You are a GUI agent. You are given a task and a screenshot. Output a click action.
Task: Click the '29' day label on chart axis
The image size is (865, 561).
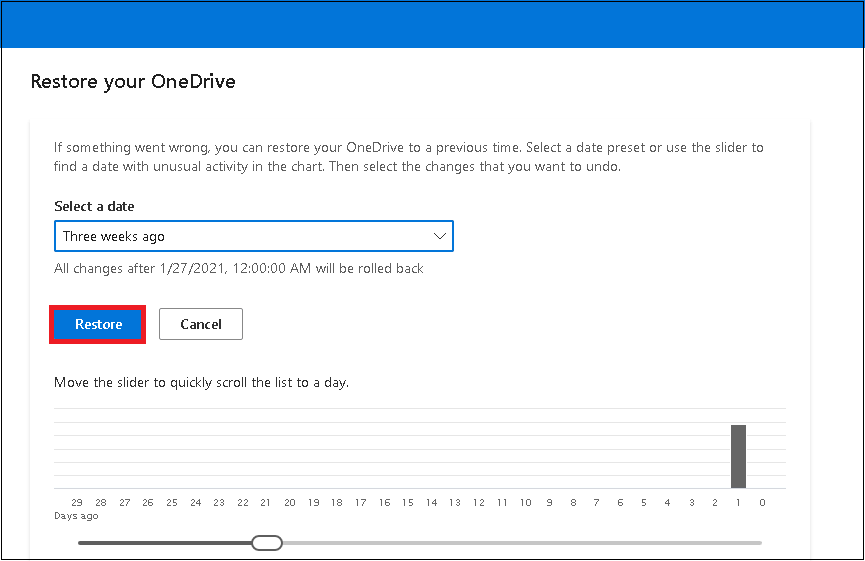coord(77,503)
